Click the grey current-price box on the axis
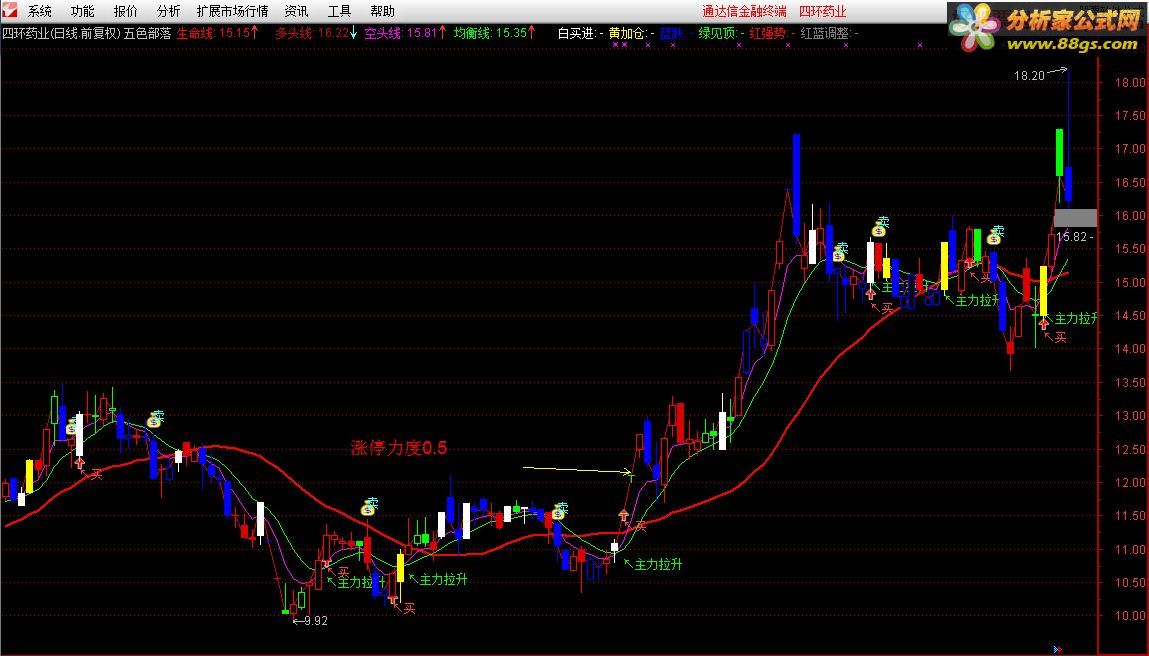The height and width of the screenshot is (656, 1149). point(1075,218)
